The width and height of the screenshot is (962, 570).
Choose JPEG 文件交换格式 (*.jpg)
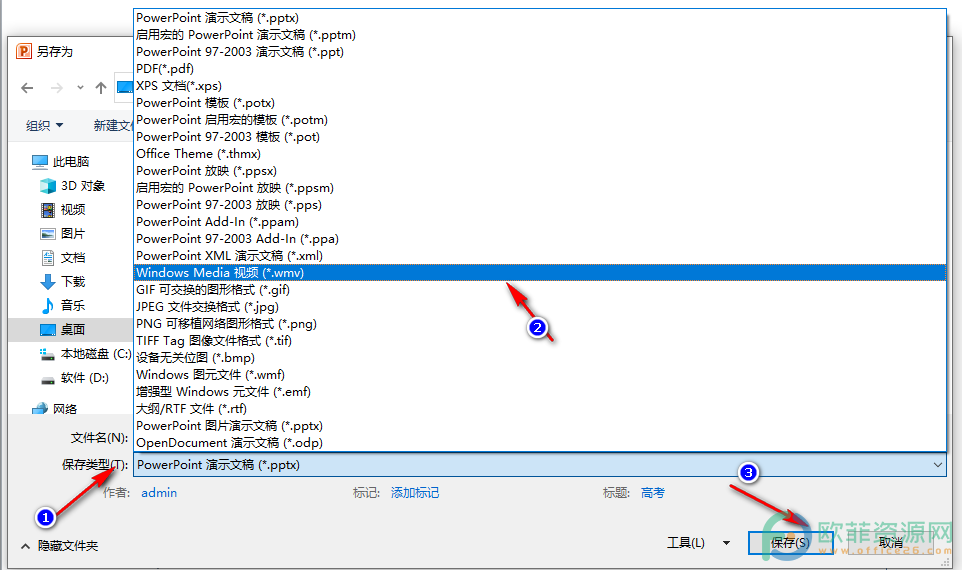pos(540,307)
